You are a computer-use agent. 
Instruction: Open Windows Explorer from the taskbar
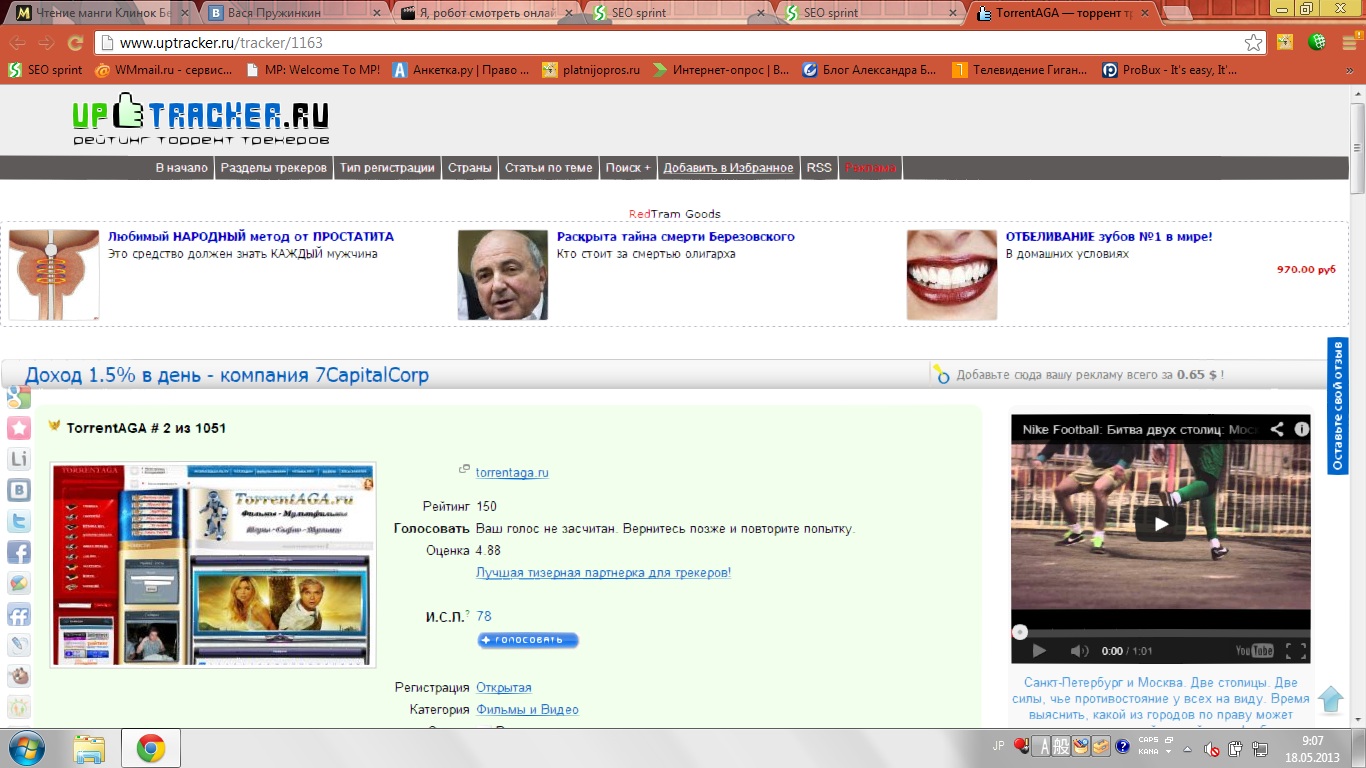coord(89,748)
